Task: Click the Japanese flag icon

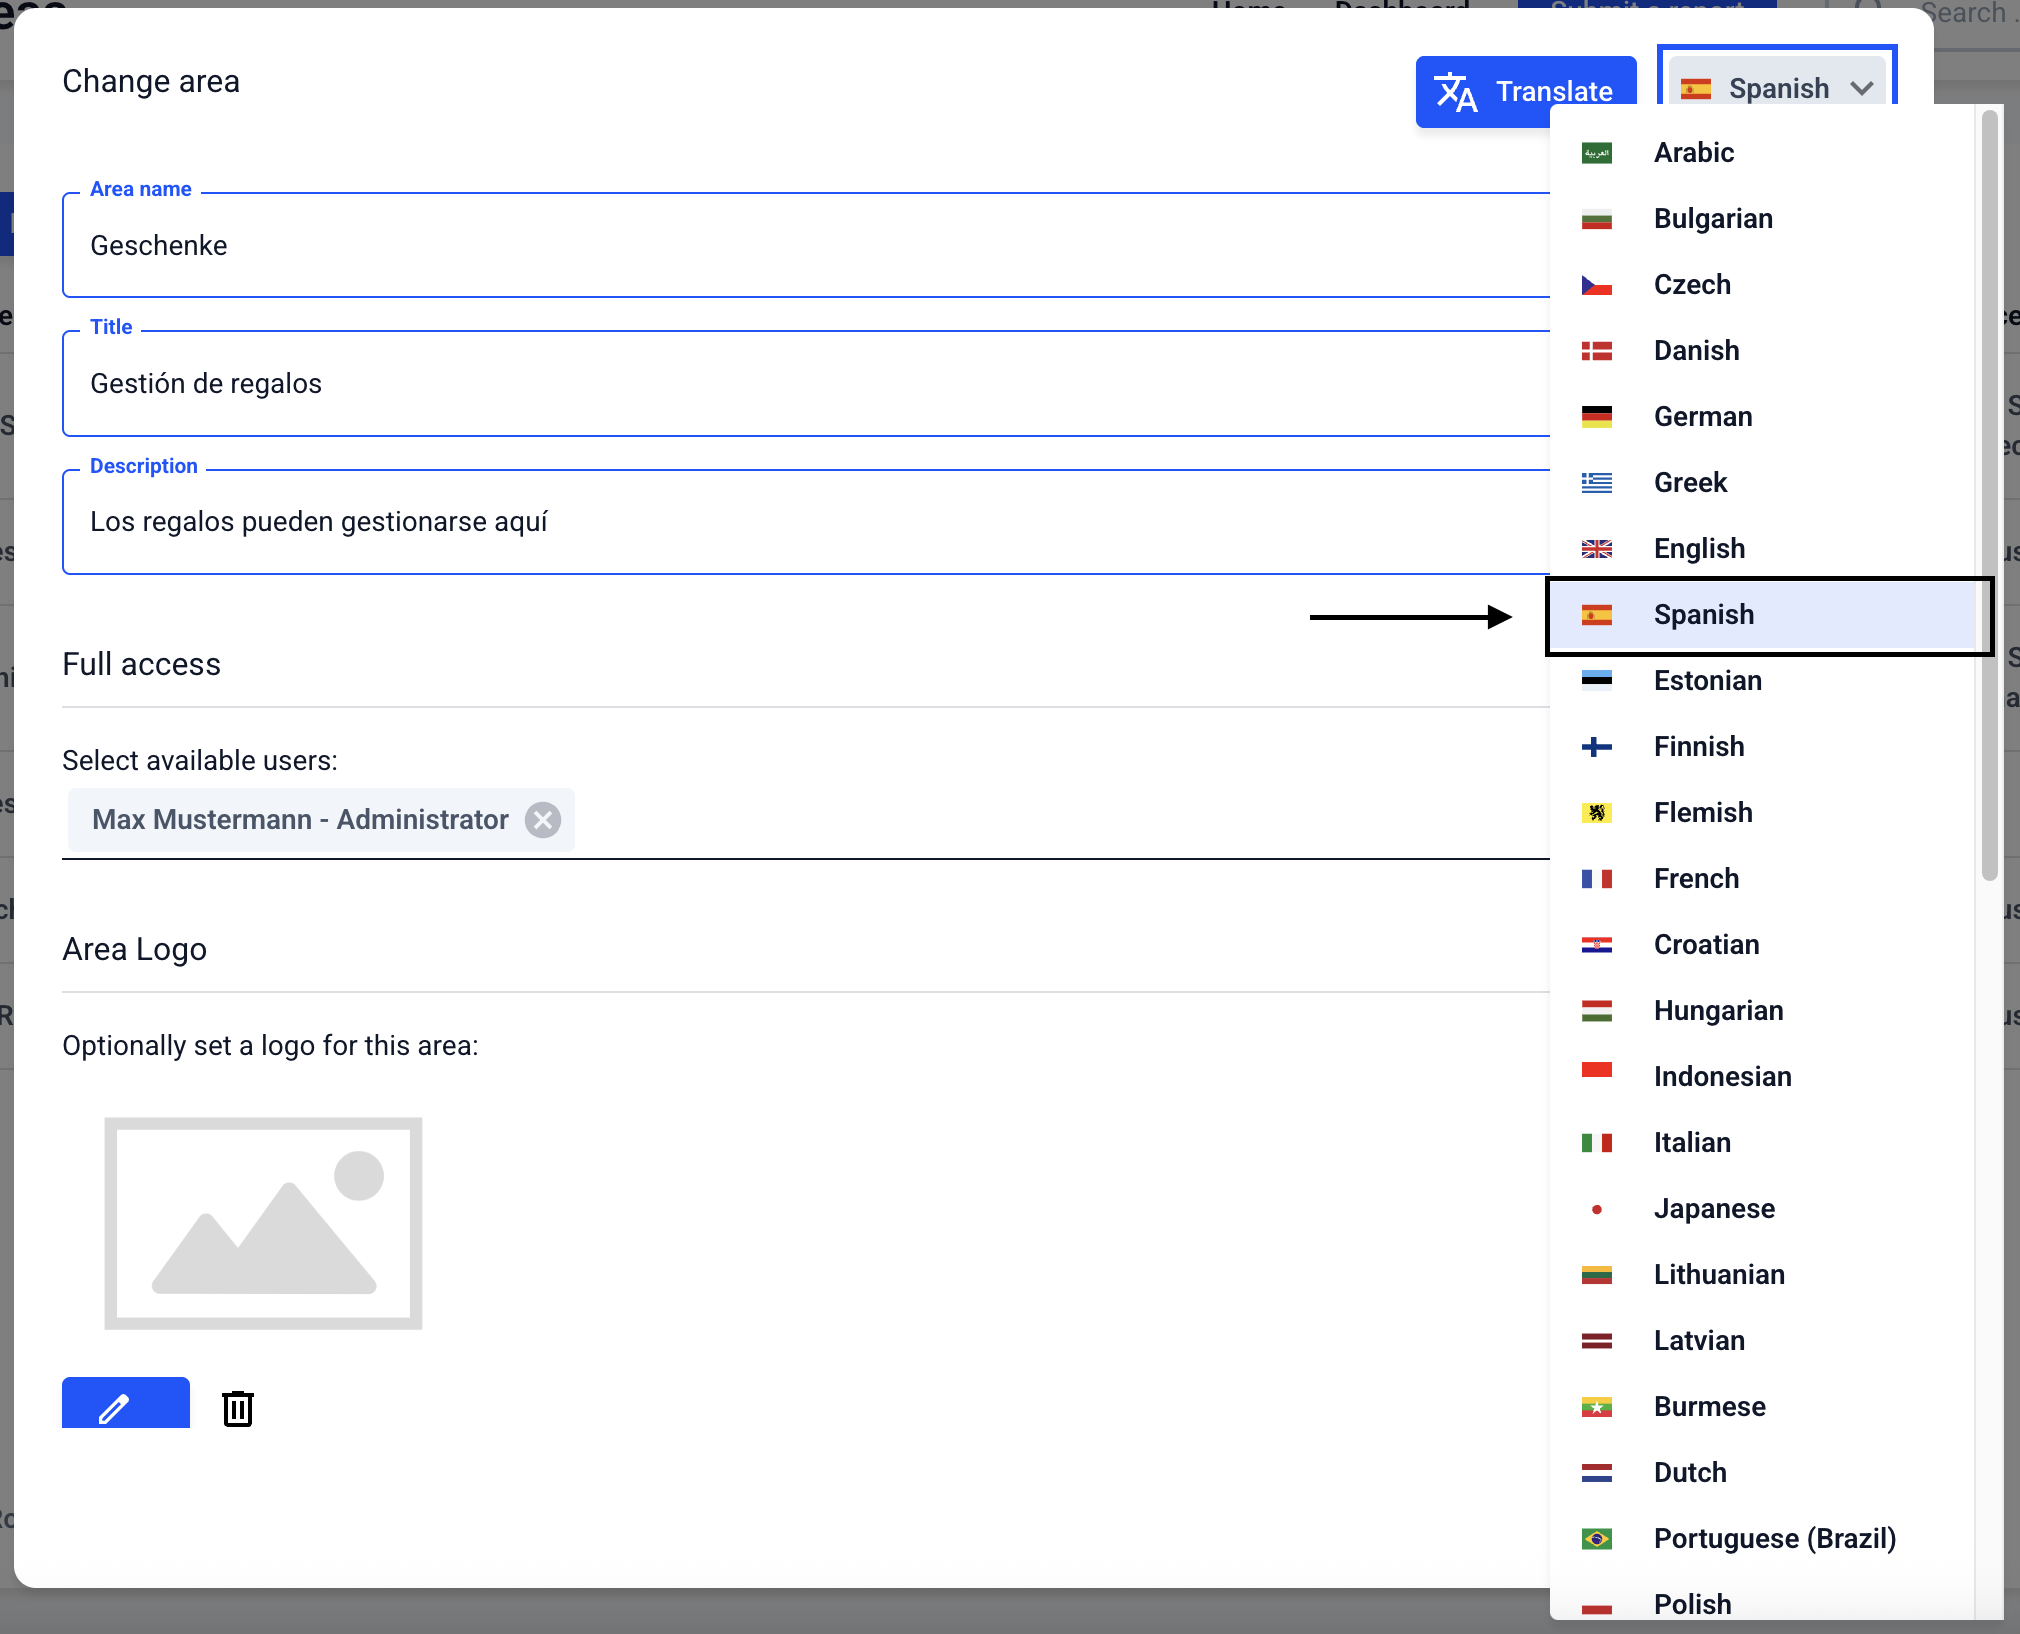Action: (1596, 1209)
